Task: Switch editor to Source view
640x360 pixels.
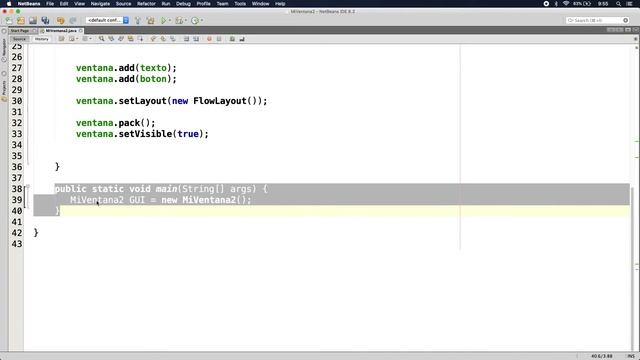Action: (19, 39)
